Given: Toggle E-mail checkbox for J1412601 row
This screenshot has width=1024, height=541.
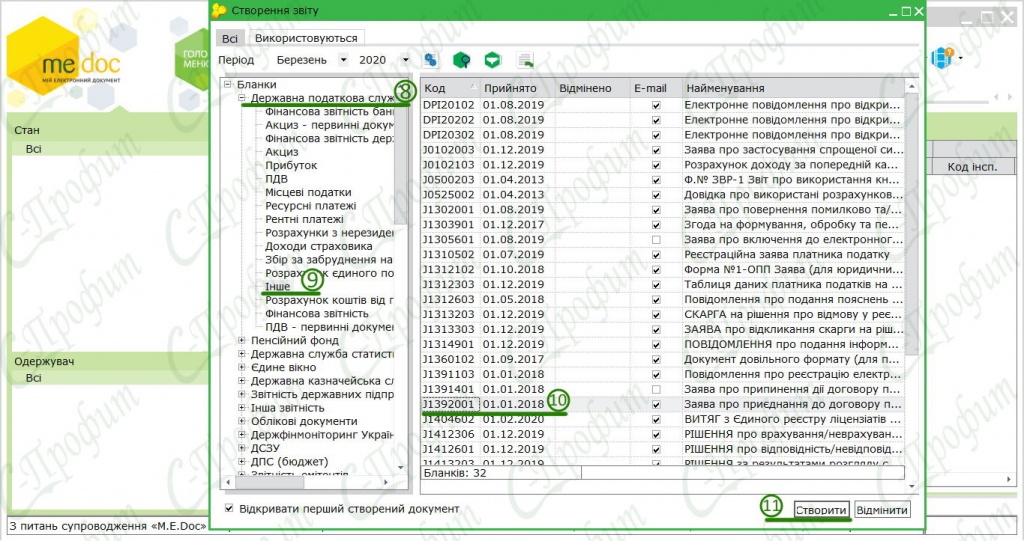Looking at the screenshot, I should click(x=656, y=450).
